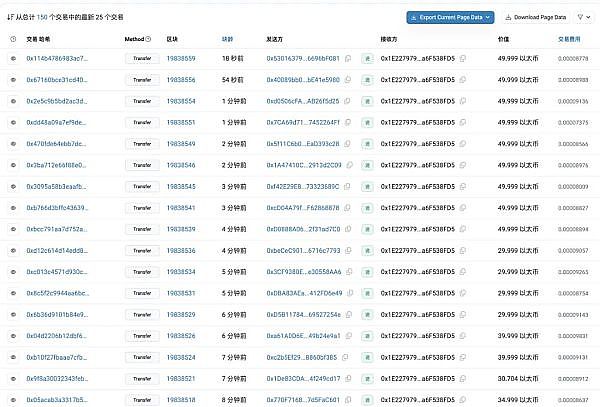Click the eye icon beside transaction 0xbcc791ea7d752a
The image size is (600, 407).
click(x=13, y=228)
